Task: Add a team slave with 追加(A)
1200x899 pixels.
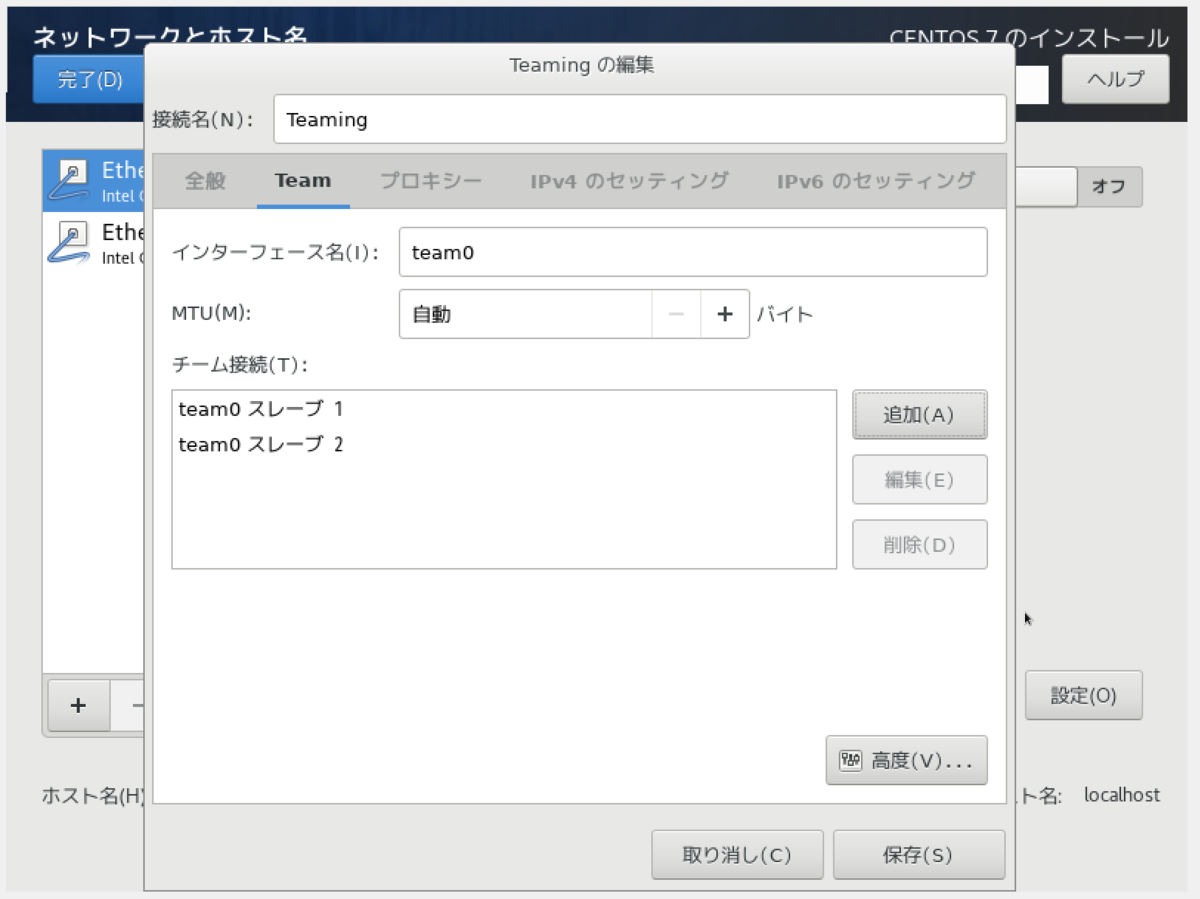Action: (x=919, y=414)
